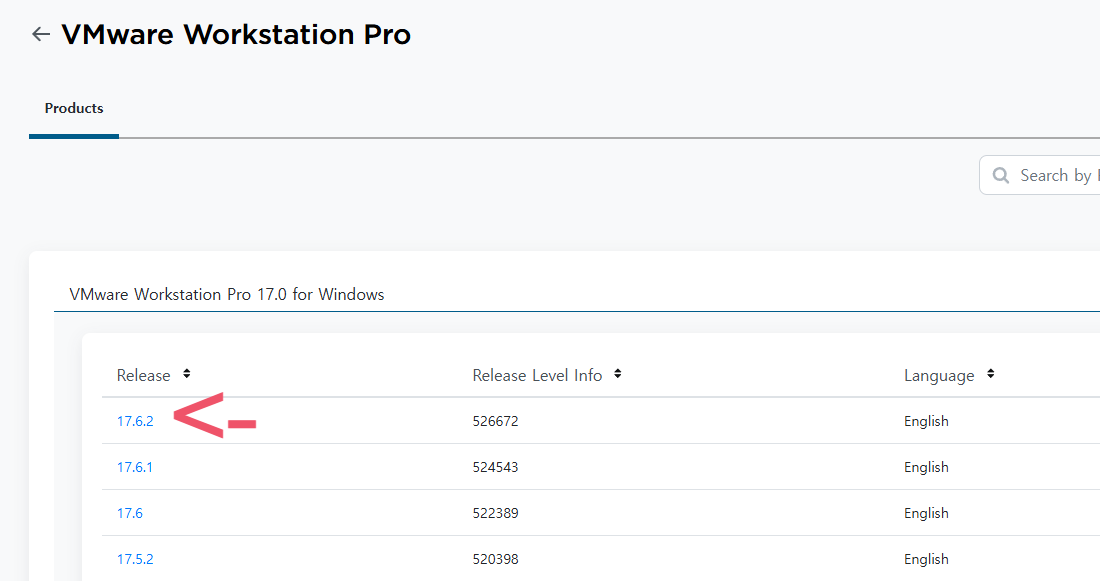This screenshot has width=1100, height=581.
Task: Click English in the 17.6.1 row
Action: point(926,467)
